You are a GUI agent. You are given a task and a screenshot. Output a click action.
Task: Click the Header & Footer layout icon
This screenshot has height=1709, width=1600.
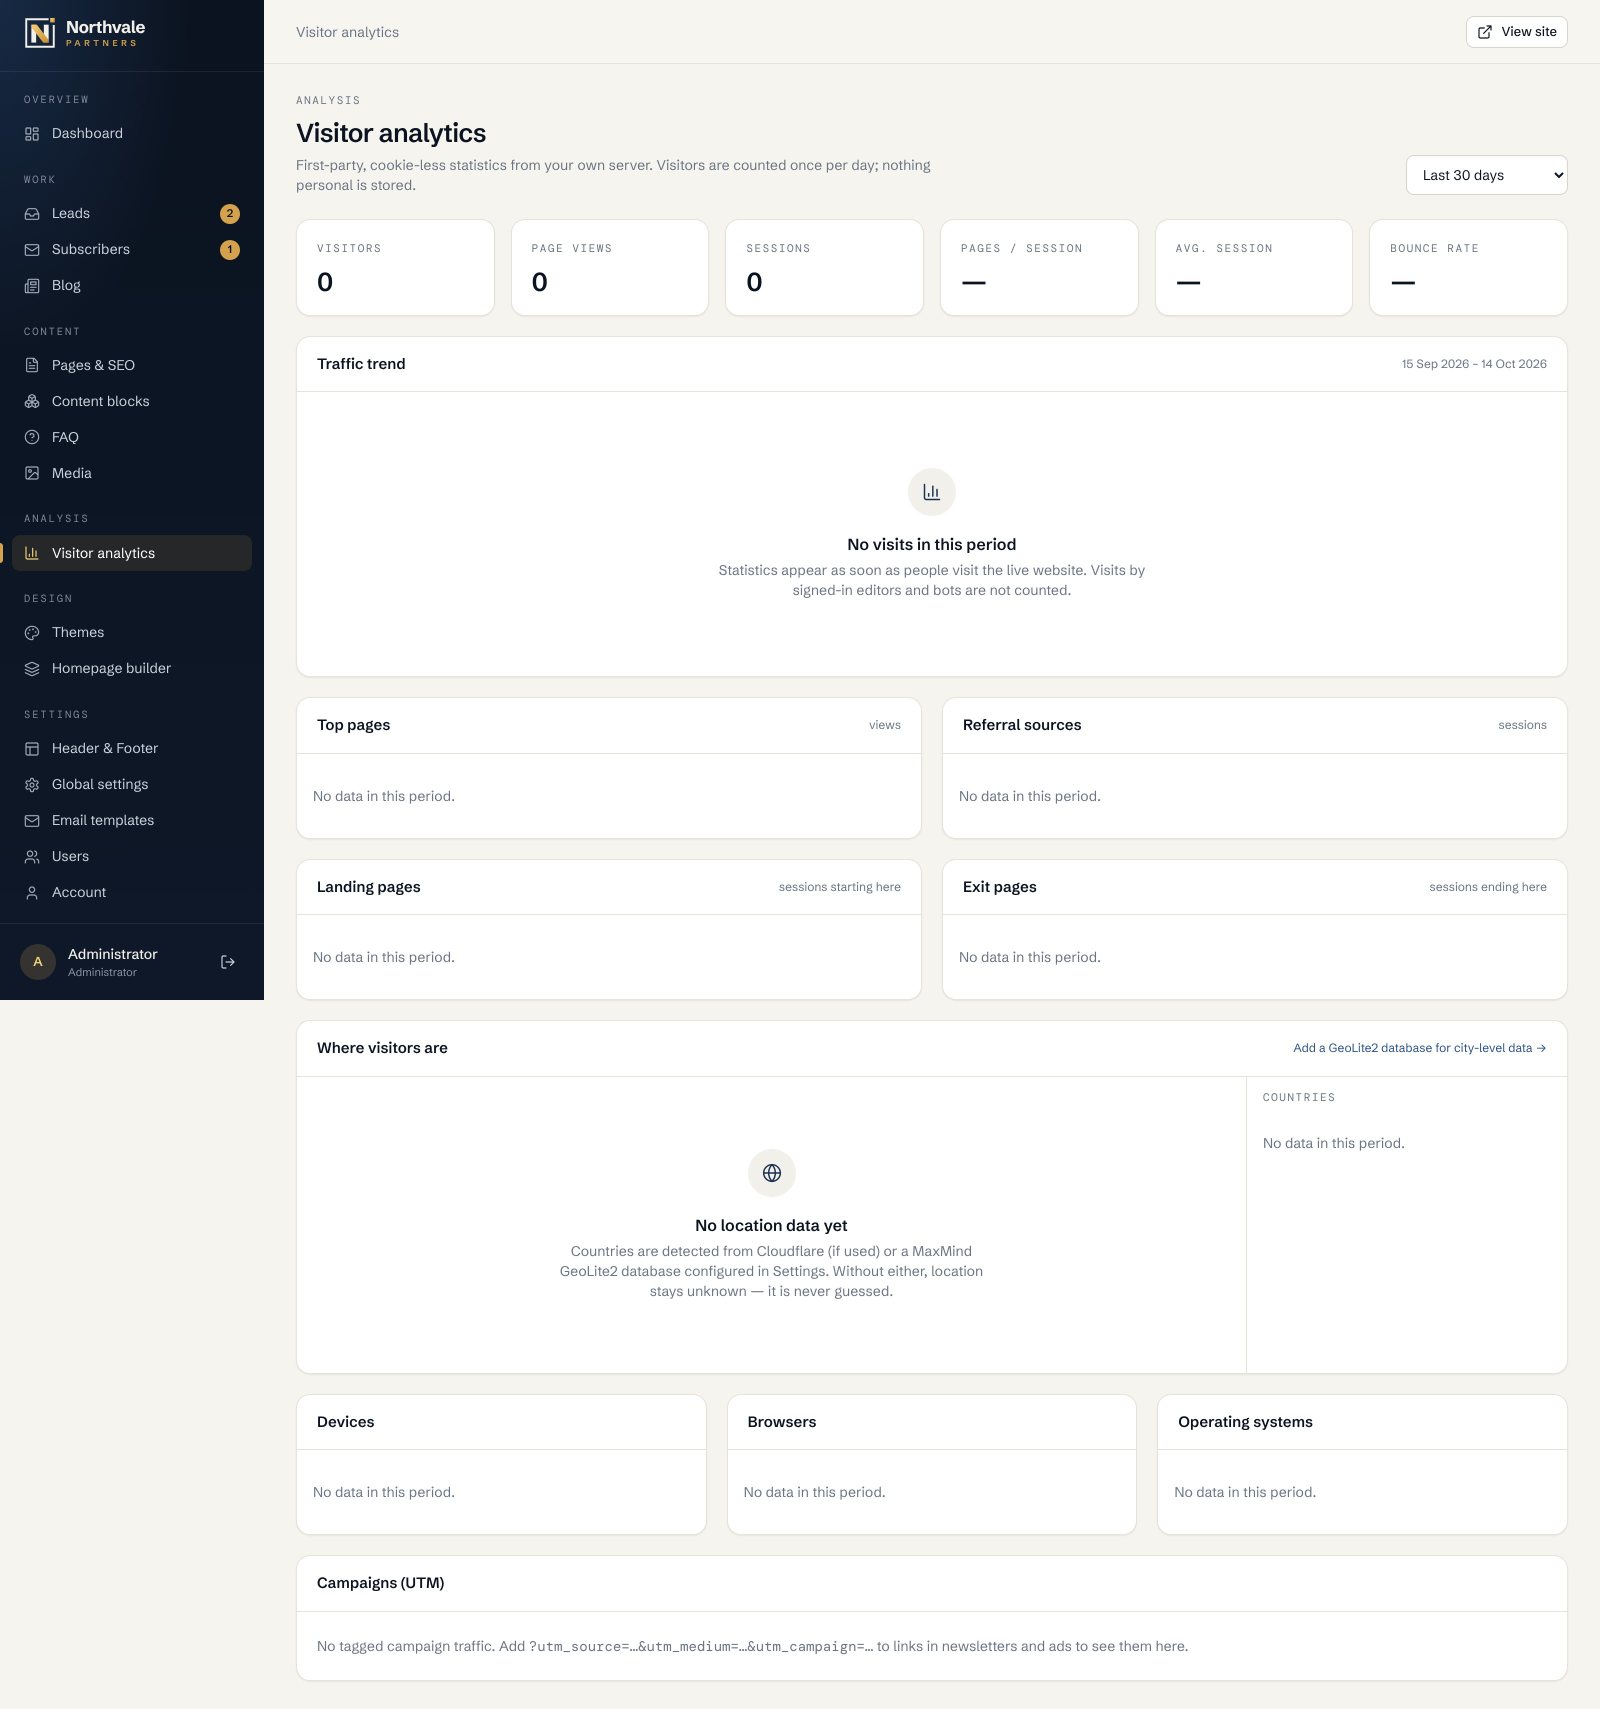click(x=32, y=749)
